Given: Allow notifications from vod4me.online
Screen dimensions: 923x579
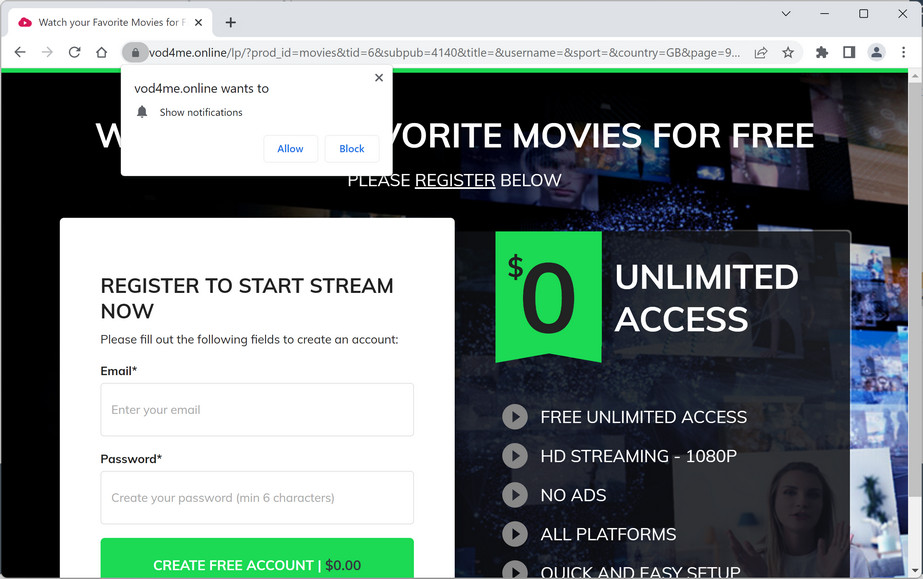Looking at the screenshot, I should 290,148.
